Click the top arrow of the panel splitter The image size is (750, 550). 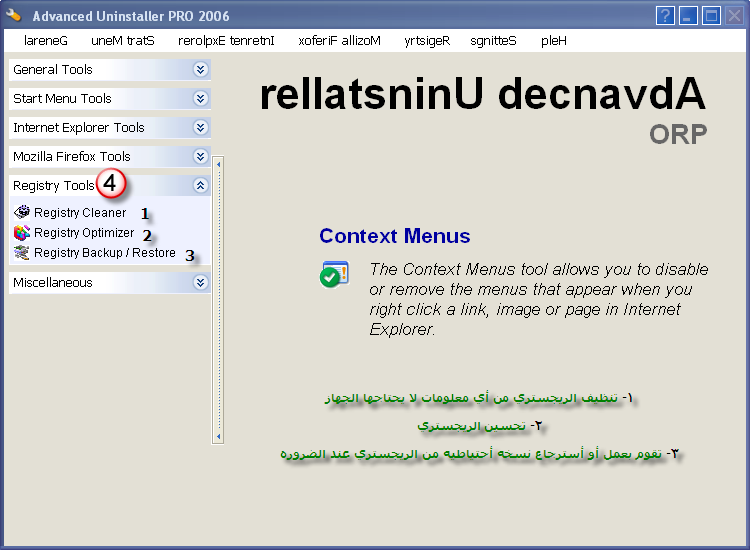coord(218,165)
